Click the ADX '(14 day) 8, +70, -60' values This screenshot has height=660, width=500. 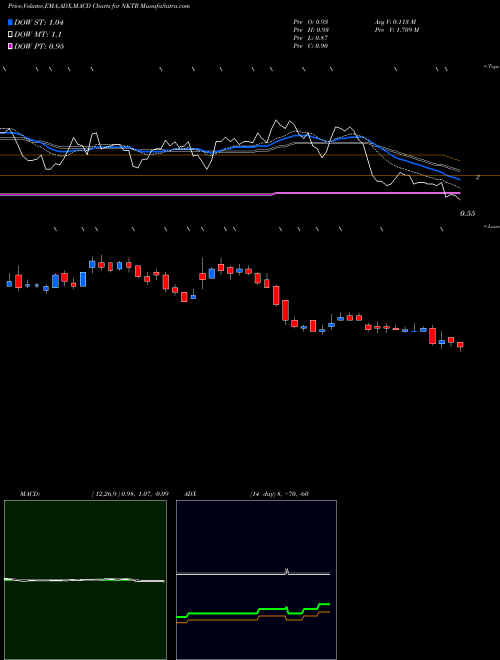[x=279, y=494]
